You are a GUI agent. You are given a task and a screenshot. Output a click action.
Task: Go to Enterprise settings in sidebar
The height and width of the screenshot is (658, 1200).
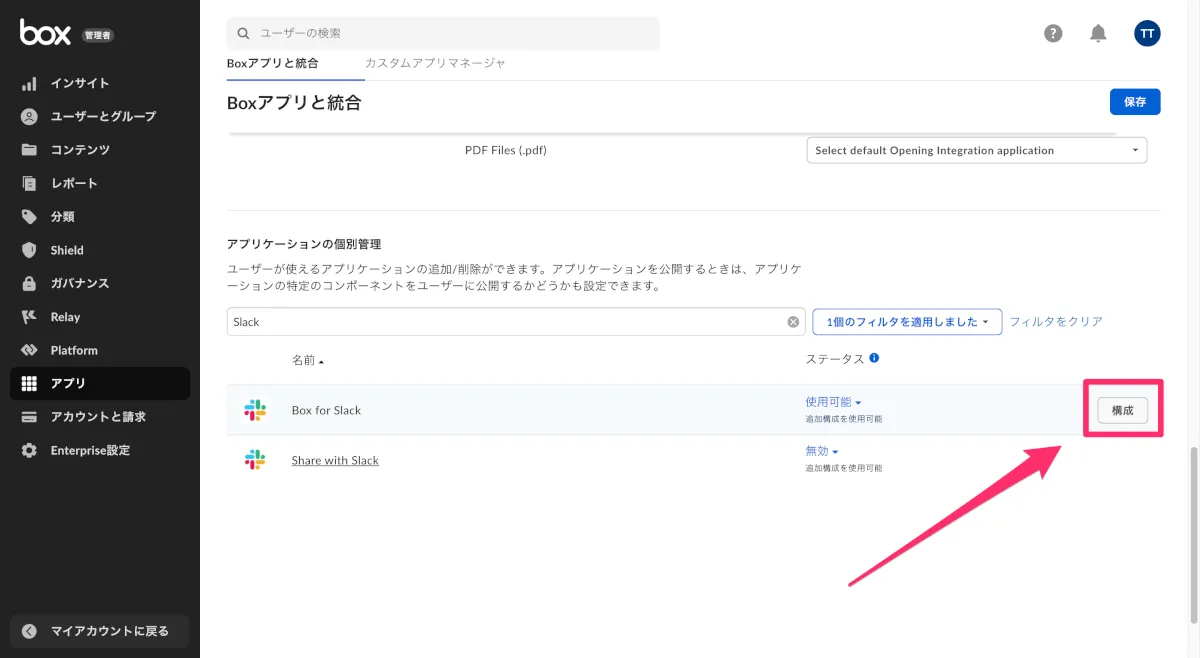tap(90, 450)
